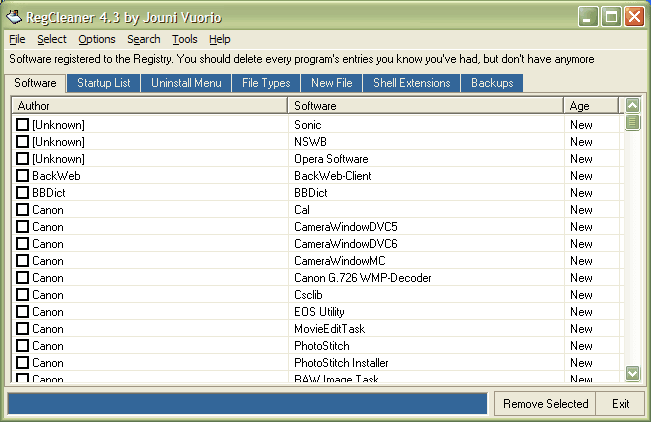Check the box for NSWB entry

tap(22, 142)
